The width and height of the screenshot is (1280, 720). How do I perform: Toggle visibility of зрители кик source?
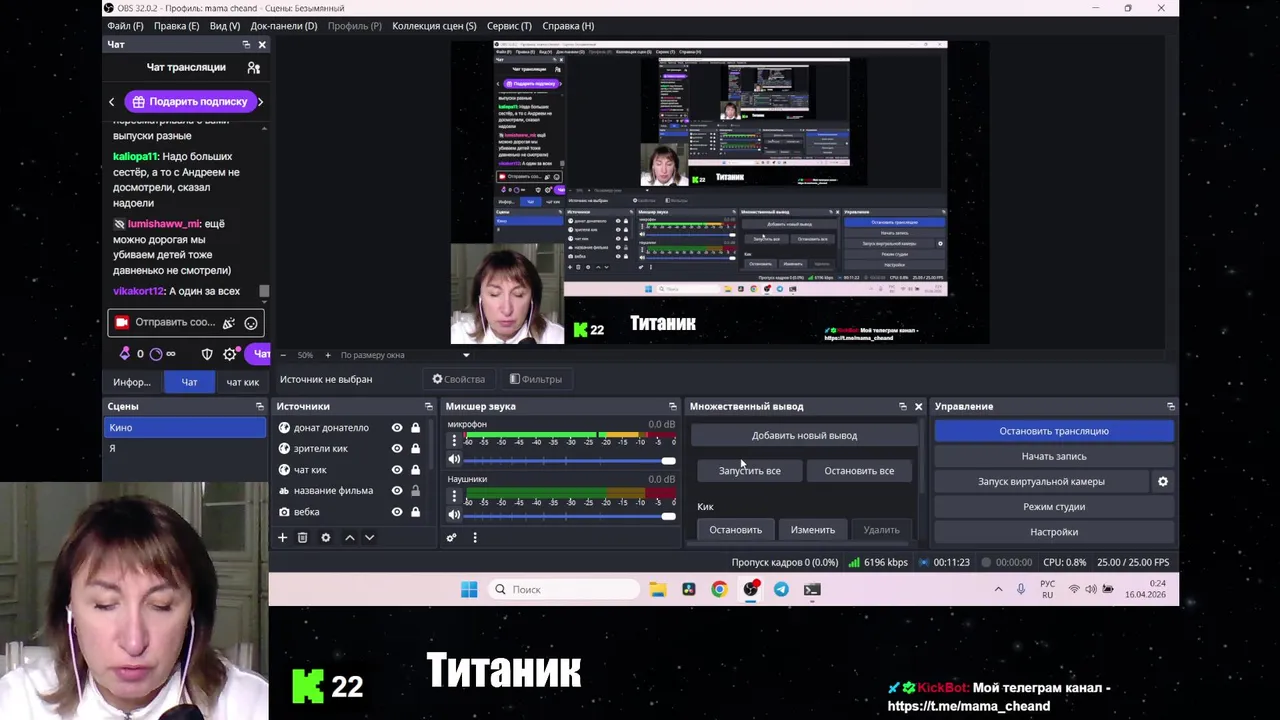397,449
